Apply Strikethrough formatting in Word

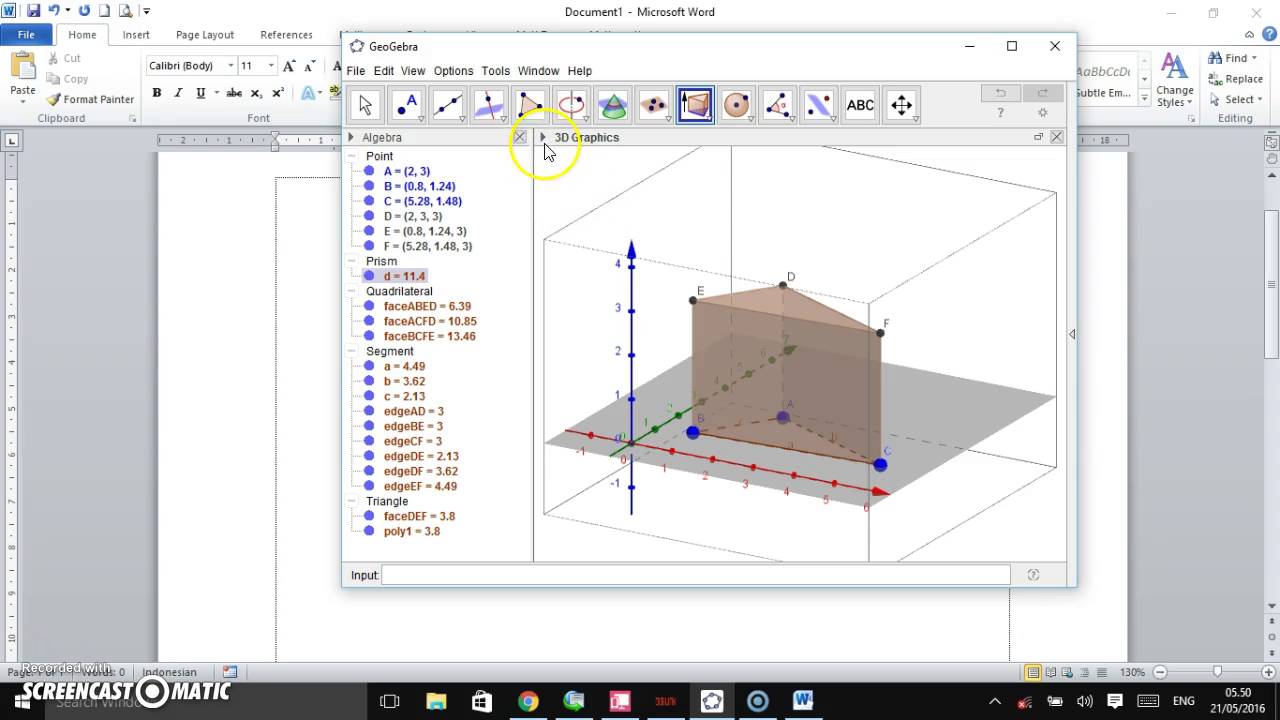click(x=234, y=93)
